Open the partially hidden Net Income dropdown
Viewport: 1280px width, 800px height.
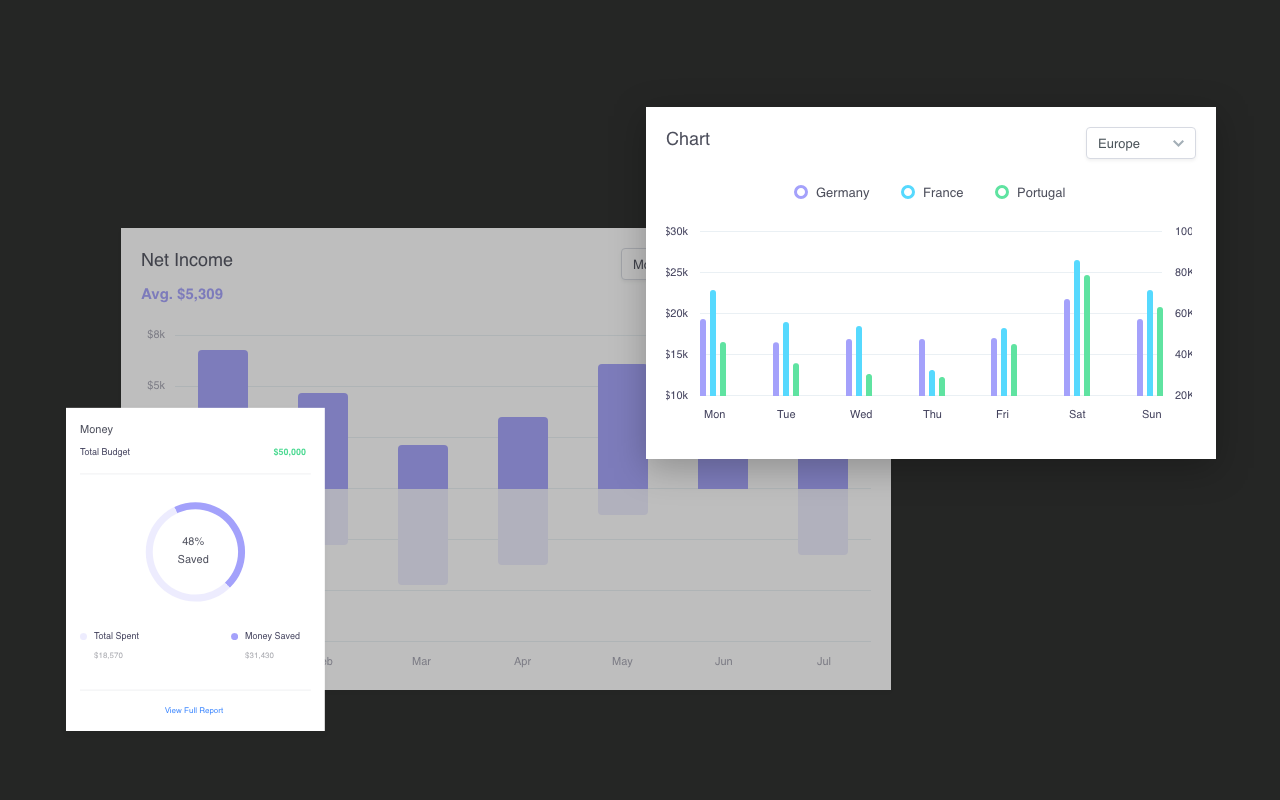coord(634,265)
